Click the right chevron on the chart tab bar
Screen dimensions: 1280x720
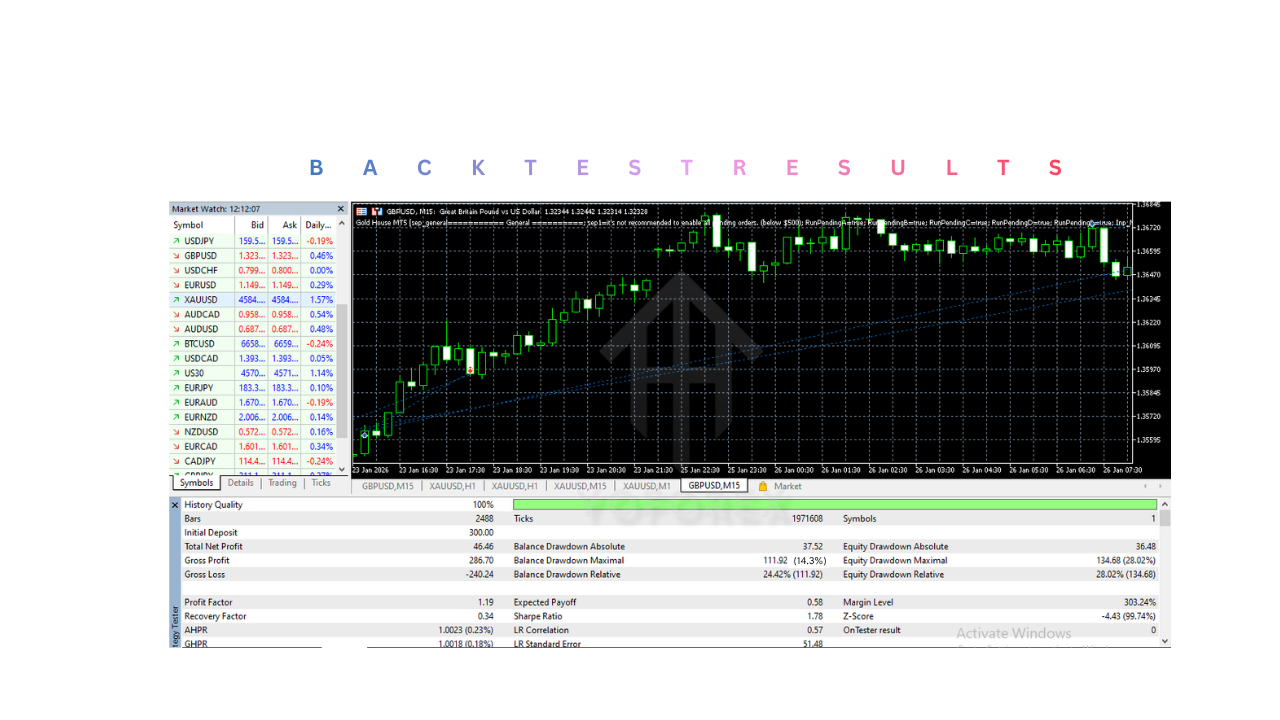coord(1162,484)
